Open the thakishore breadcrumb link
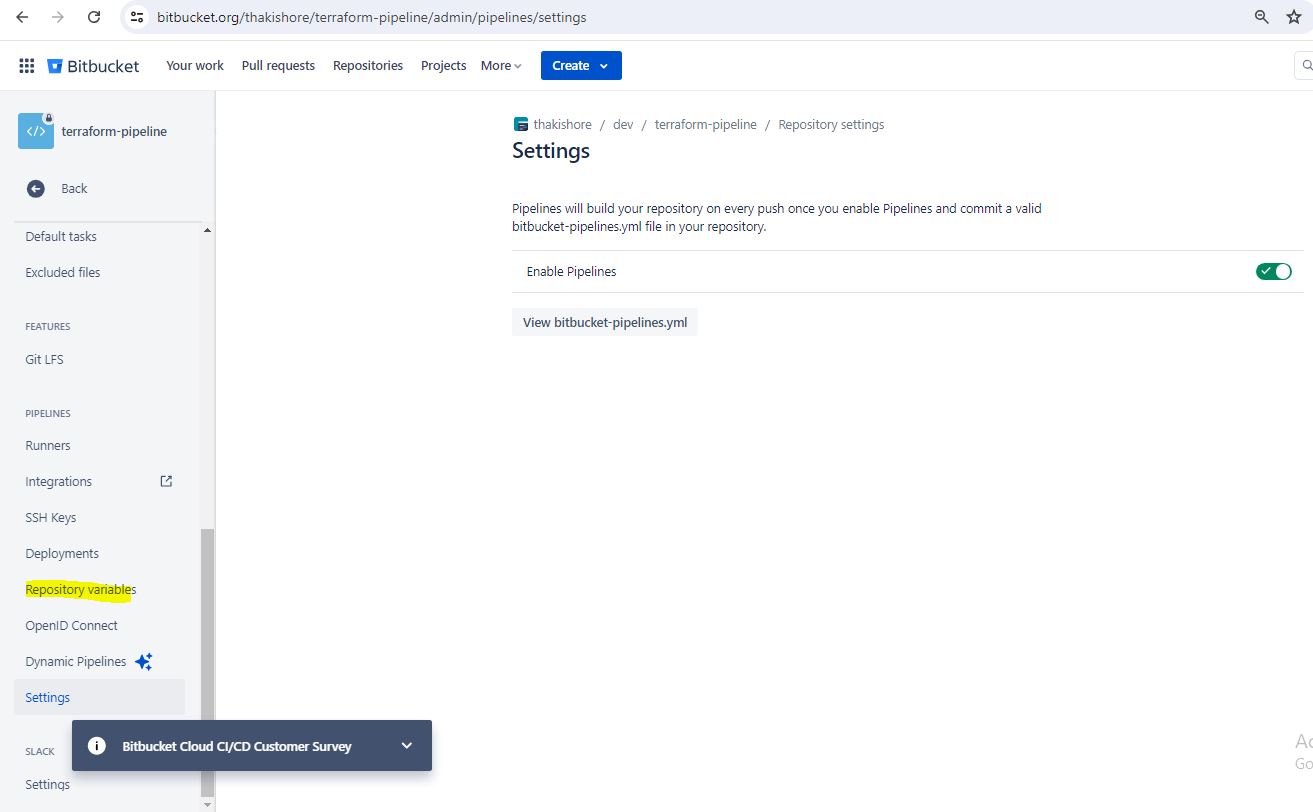The height and width of the screenshot is (812, 1313). point(562,125)
